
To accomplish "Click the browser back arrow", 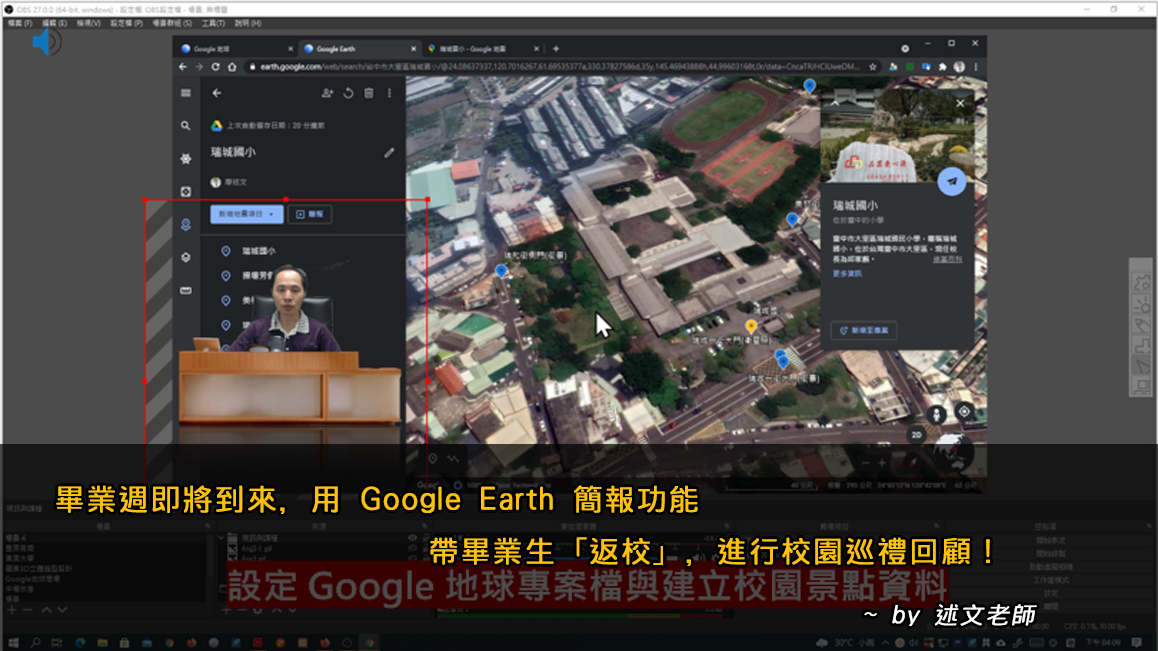I will (182, 67).
